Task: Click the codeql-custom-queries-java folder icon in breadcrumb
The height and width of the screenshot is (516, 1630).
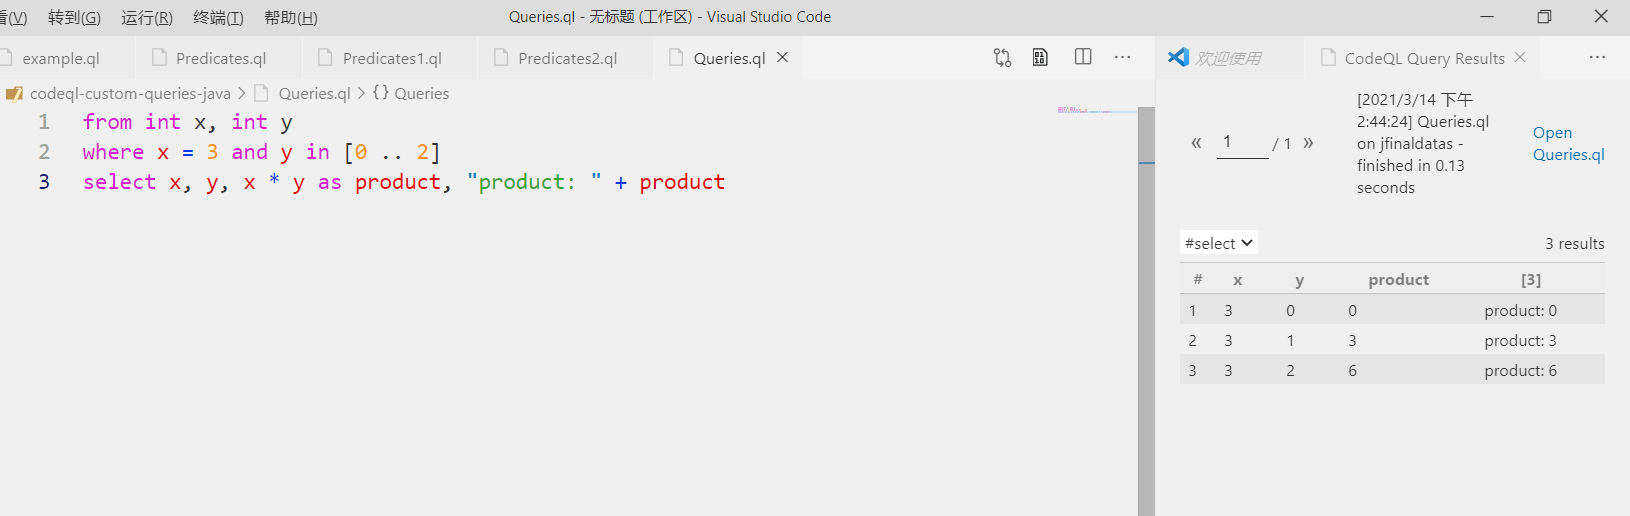Action: [14, 94]
